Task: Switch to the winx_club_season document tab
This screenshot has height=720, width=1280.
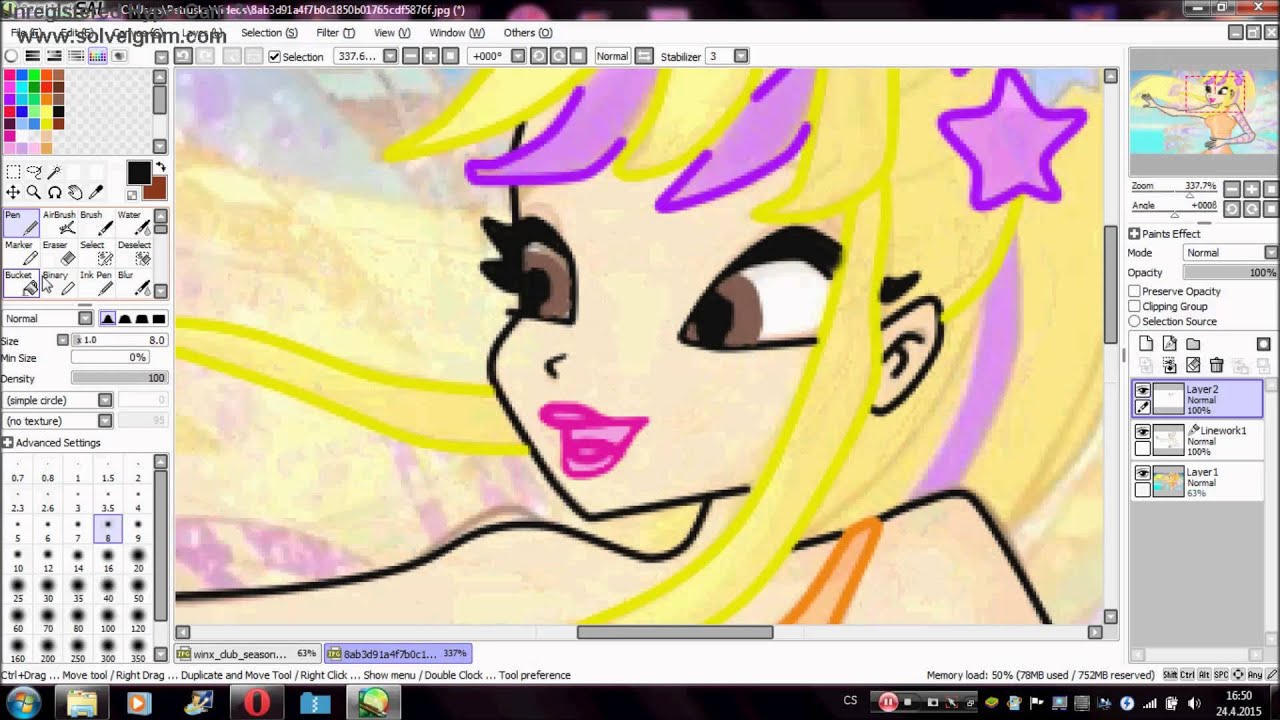Action: (x=247, y=654)
